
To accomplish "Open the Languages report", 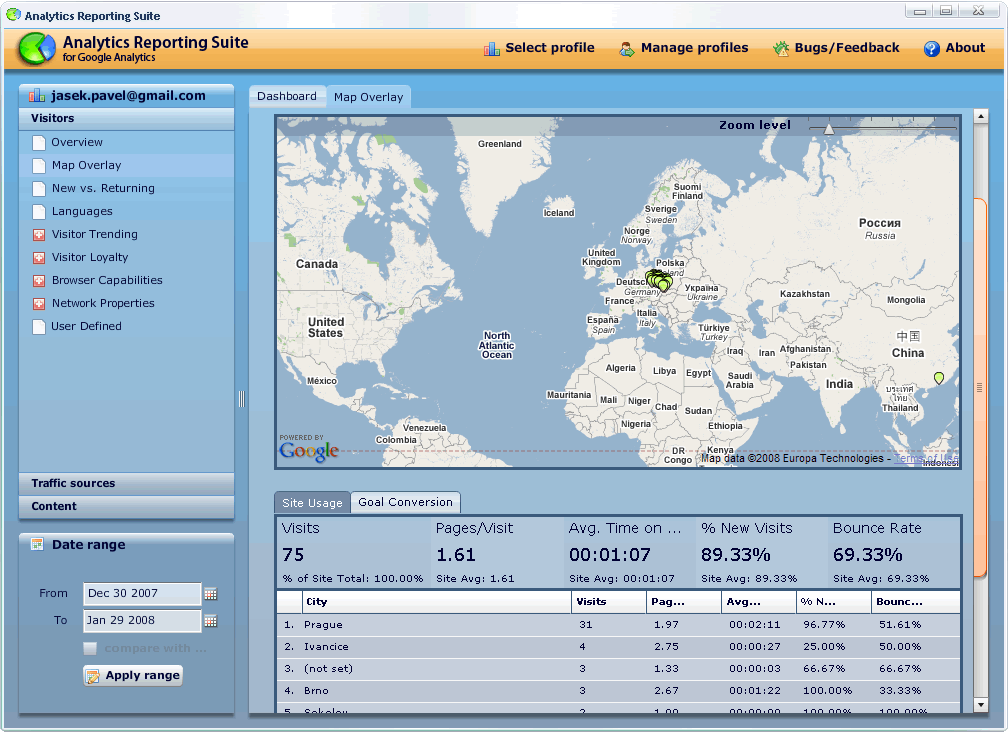I will pos(82,211).
